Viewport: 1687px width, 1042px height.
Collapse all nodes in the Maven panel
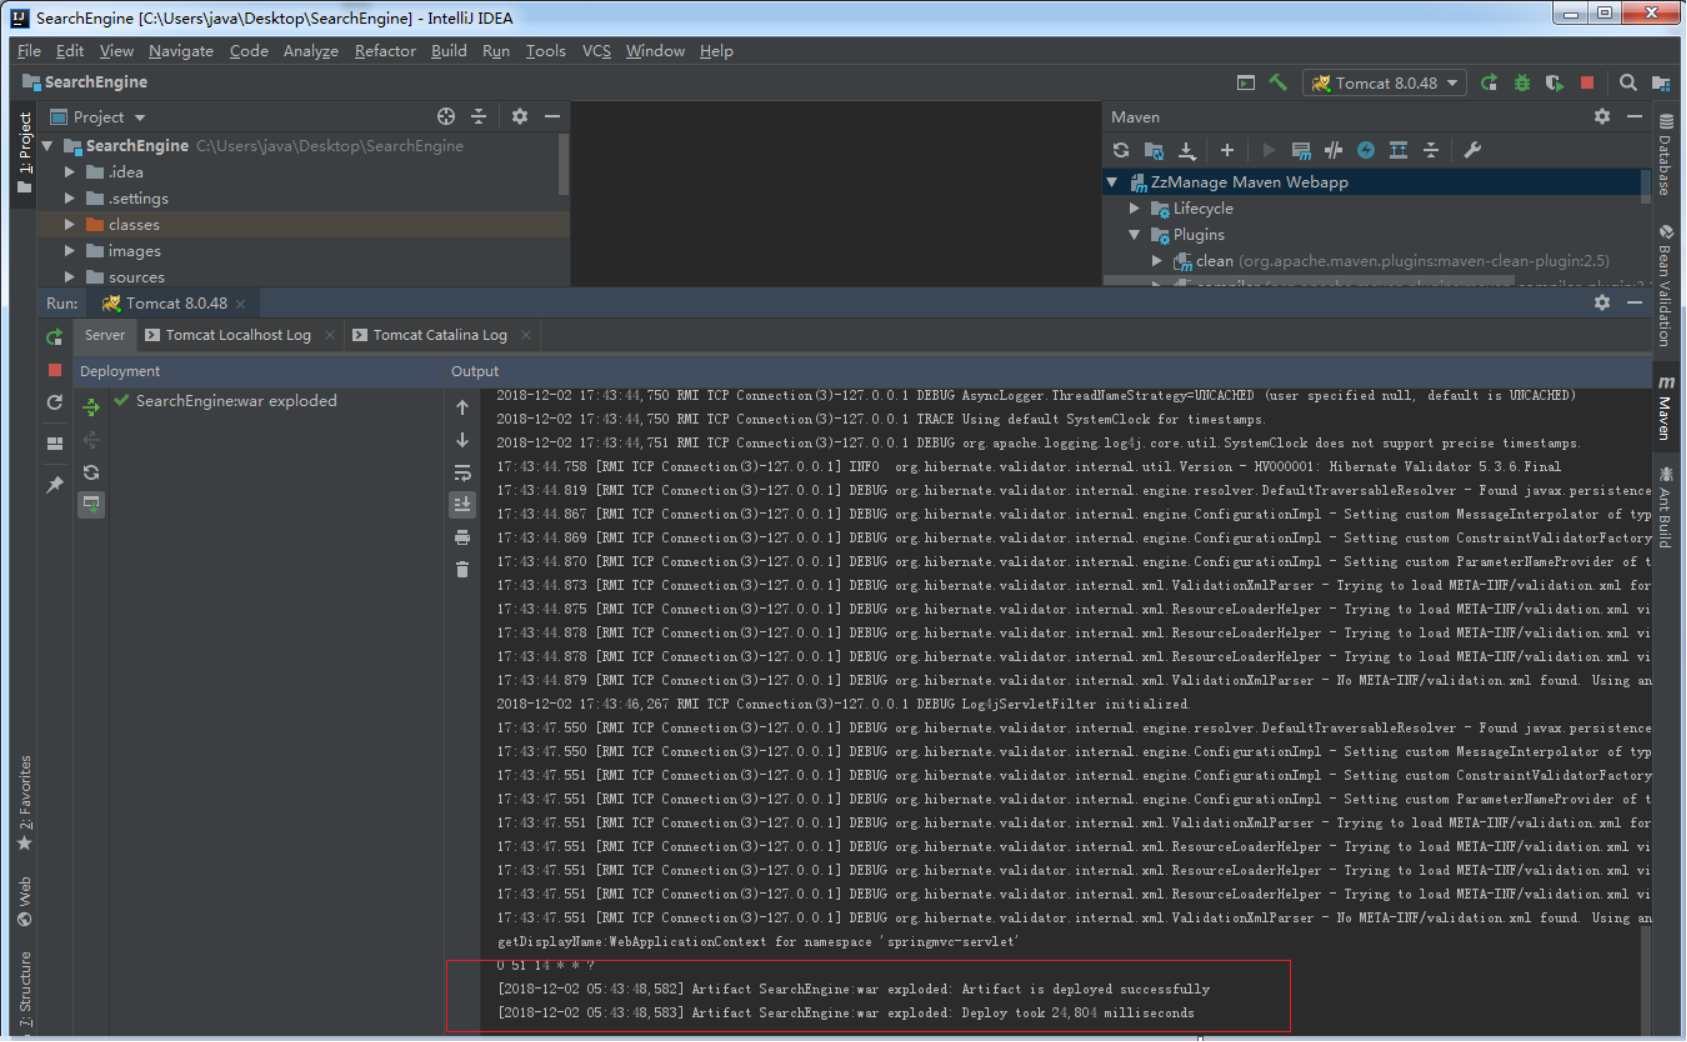pyautogui.click(x=1431, y=150)
